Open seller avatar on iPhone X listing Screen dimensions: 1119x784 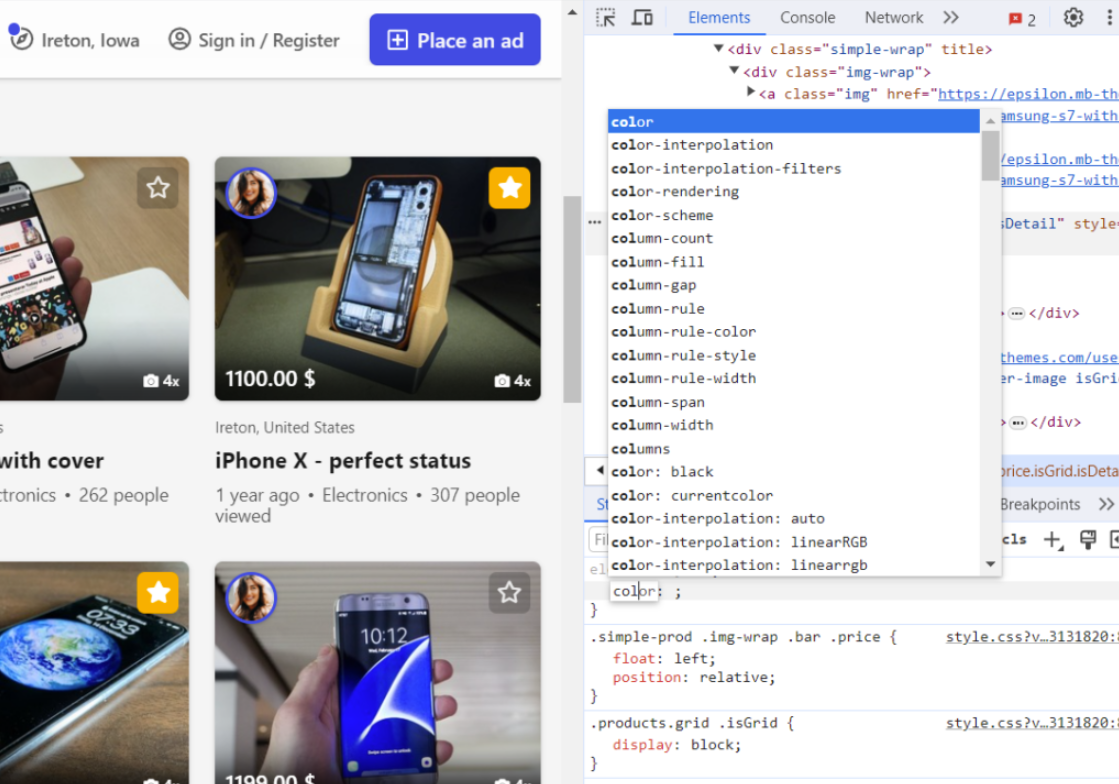[x=250, y=193]
